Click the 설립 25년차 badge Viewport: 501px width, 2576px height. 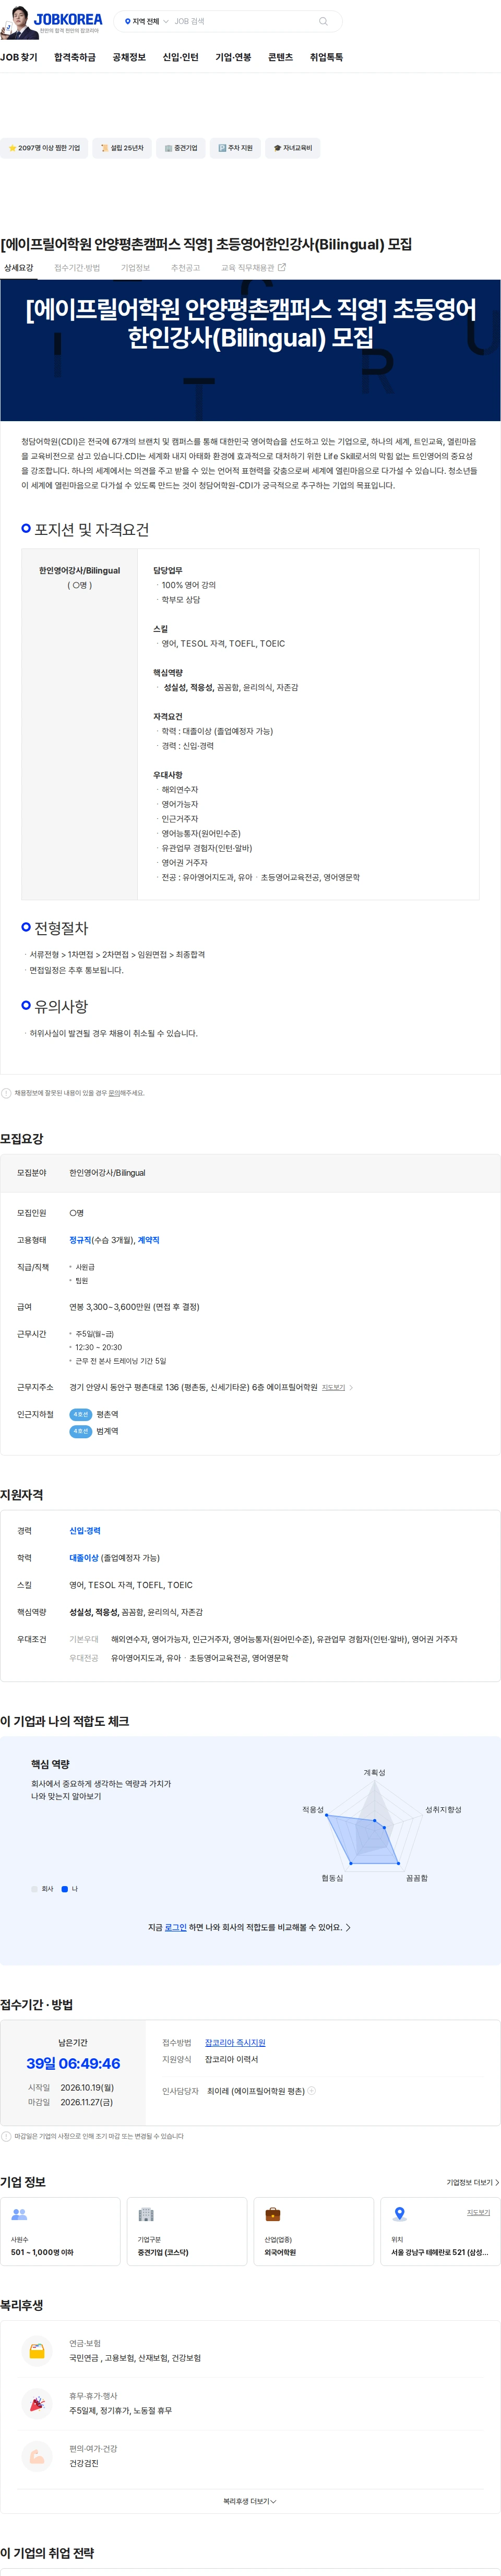(122, 148)
